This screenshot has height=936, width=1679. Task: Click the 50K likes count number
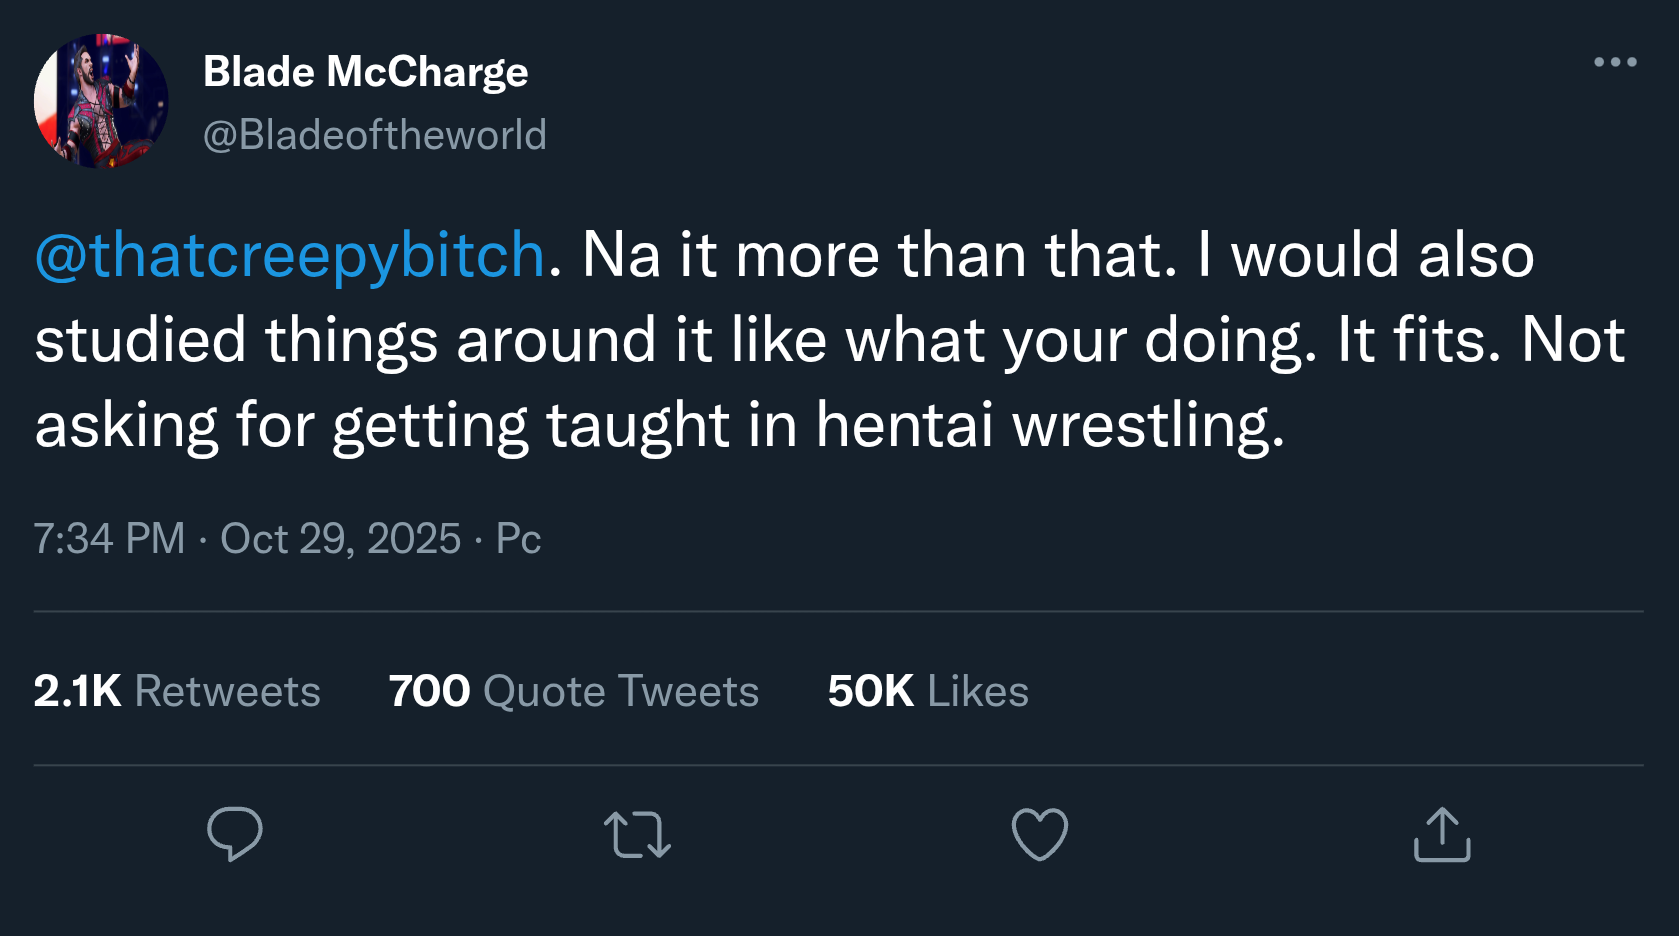(870, 691)
